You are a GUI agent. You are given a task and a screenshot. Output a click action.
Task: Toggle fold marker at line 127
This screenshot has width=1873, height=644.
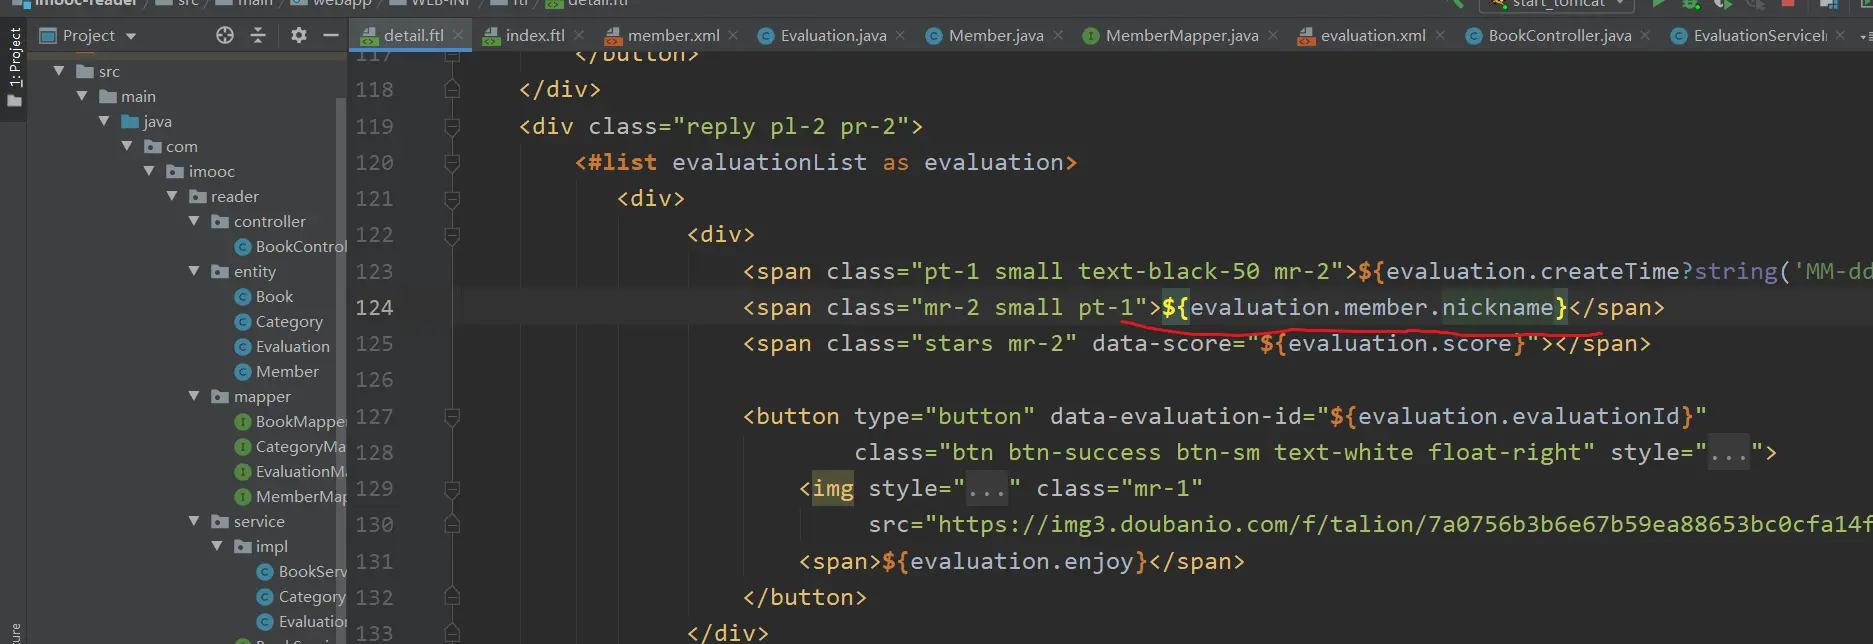tap(452, 416)
